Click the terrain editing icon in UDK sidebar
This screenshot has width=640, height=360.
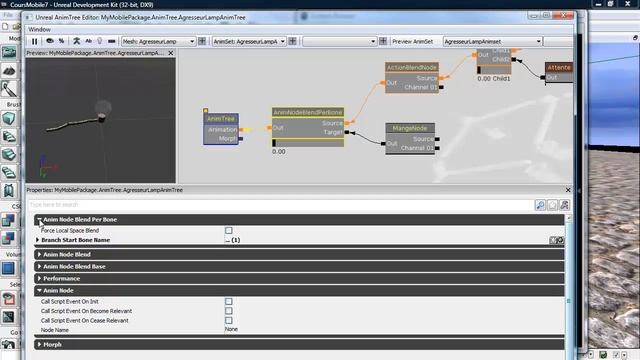click(9, 71)
